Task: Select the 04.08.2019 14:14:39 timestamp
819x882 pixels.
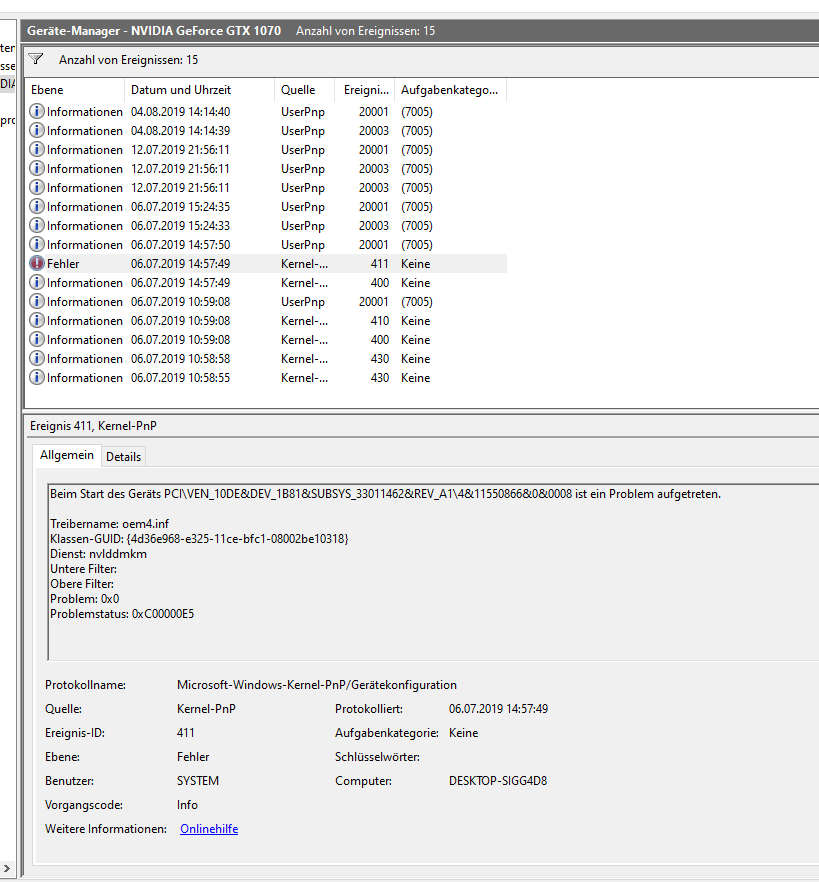Action: point(181,130)
